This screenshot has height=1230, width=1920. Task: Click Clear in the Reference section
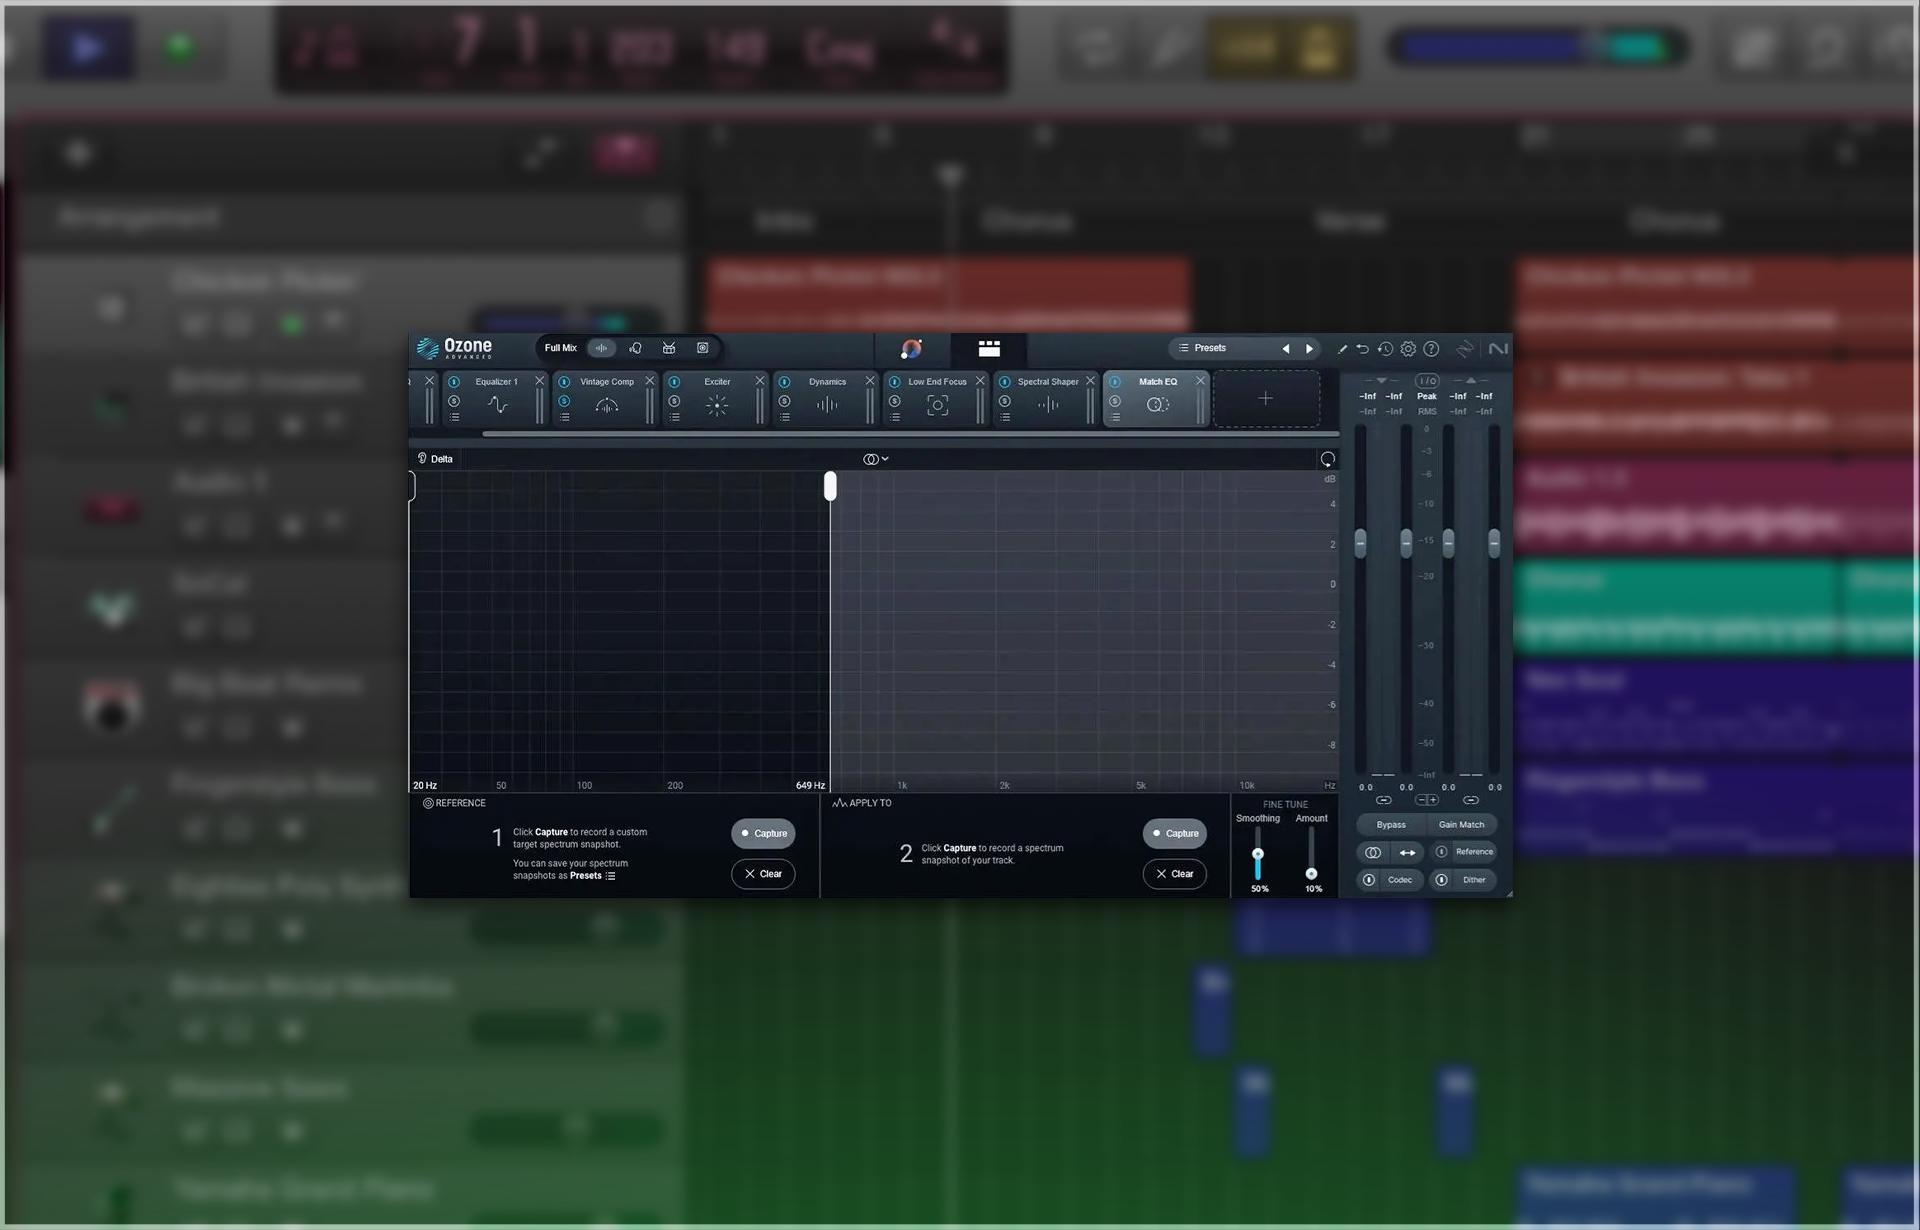point(763,874)
